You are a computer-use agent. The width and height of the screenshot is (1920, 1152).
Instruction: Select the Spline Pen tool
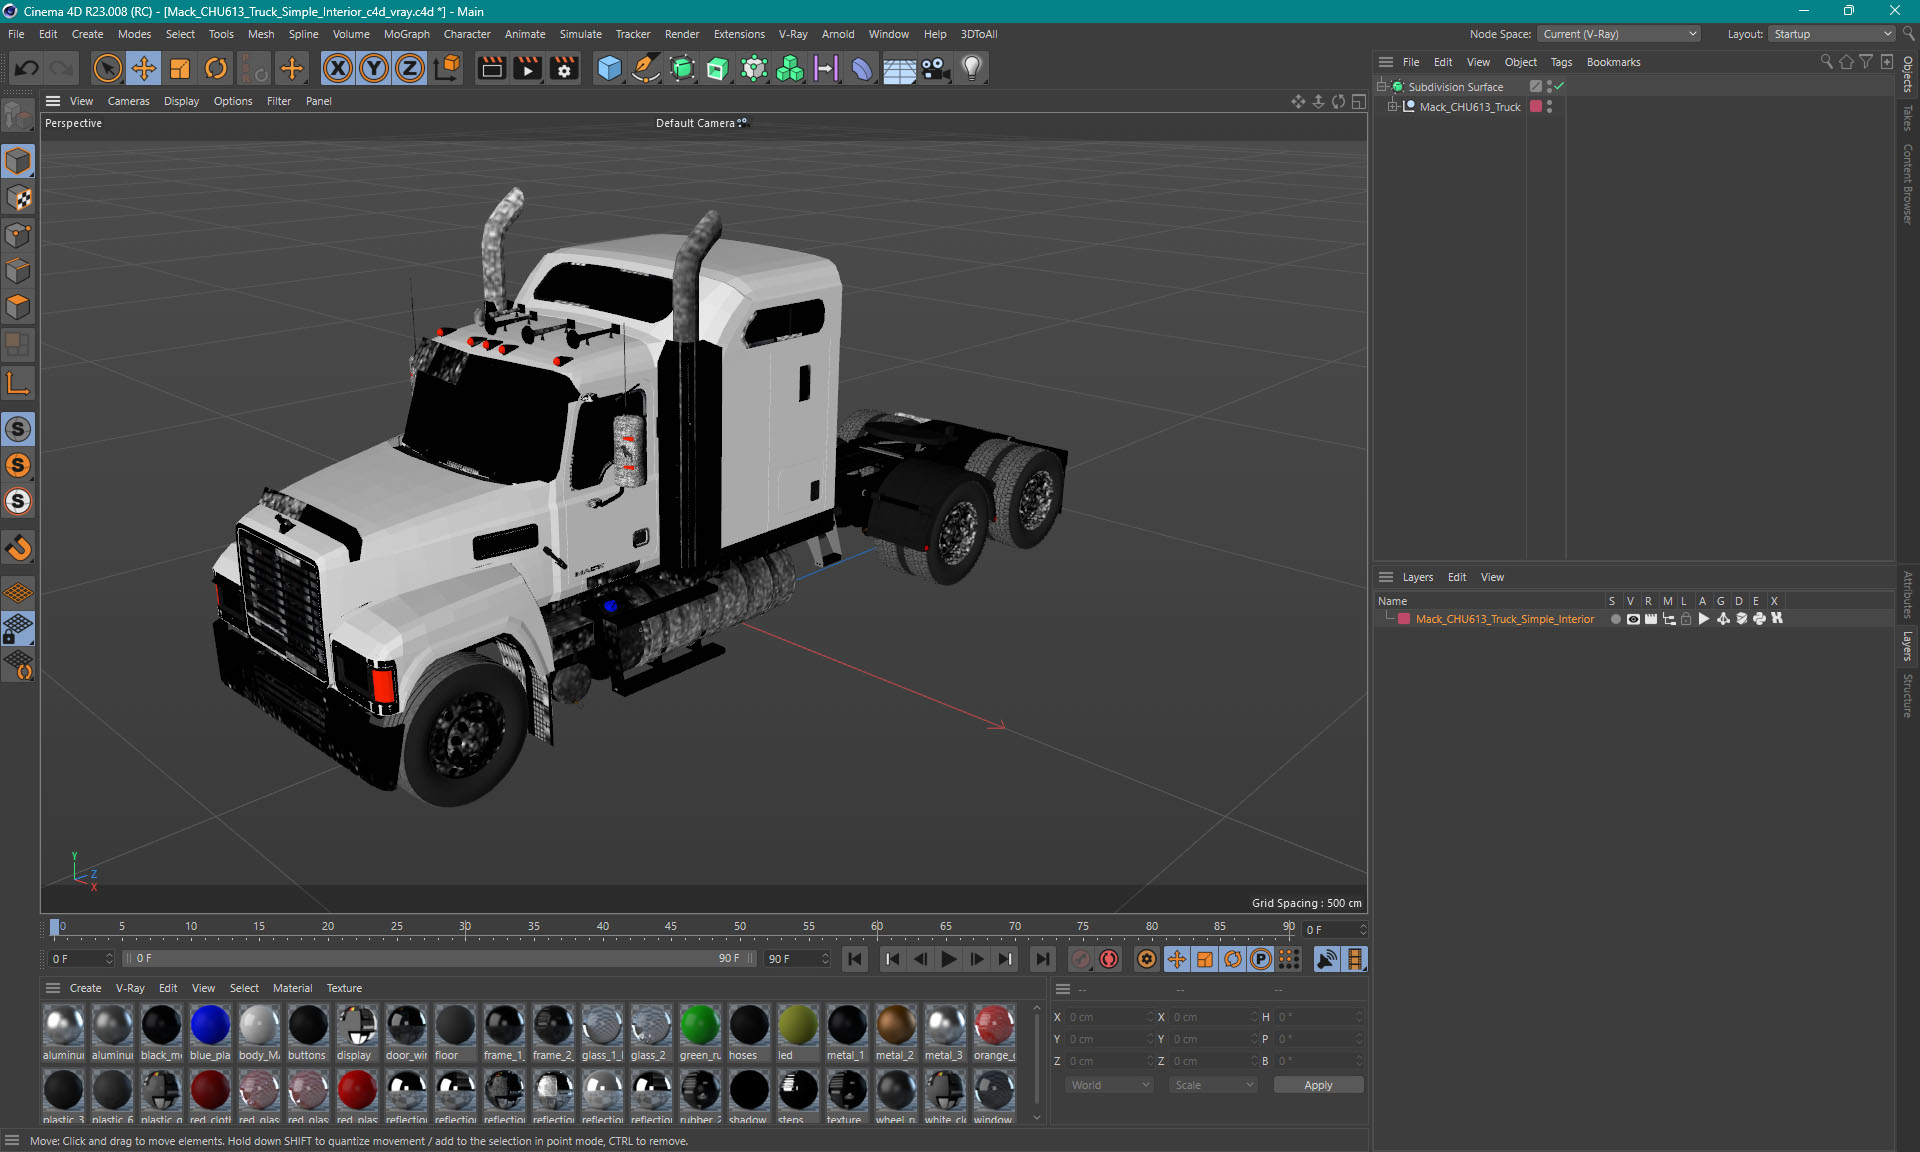(x=646, y=68)
